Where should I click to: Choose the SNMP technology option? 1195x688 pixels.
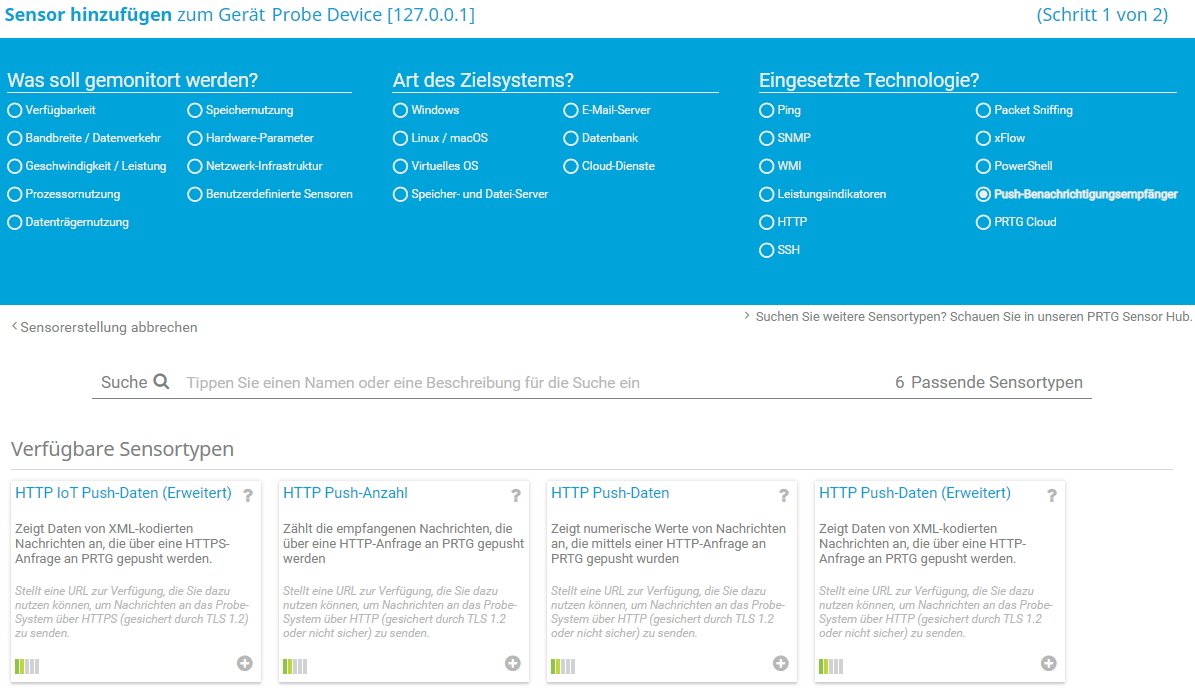click(767, 138)
